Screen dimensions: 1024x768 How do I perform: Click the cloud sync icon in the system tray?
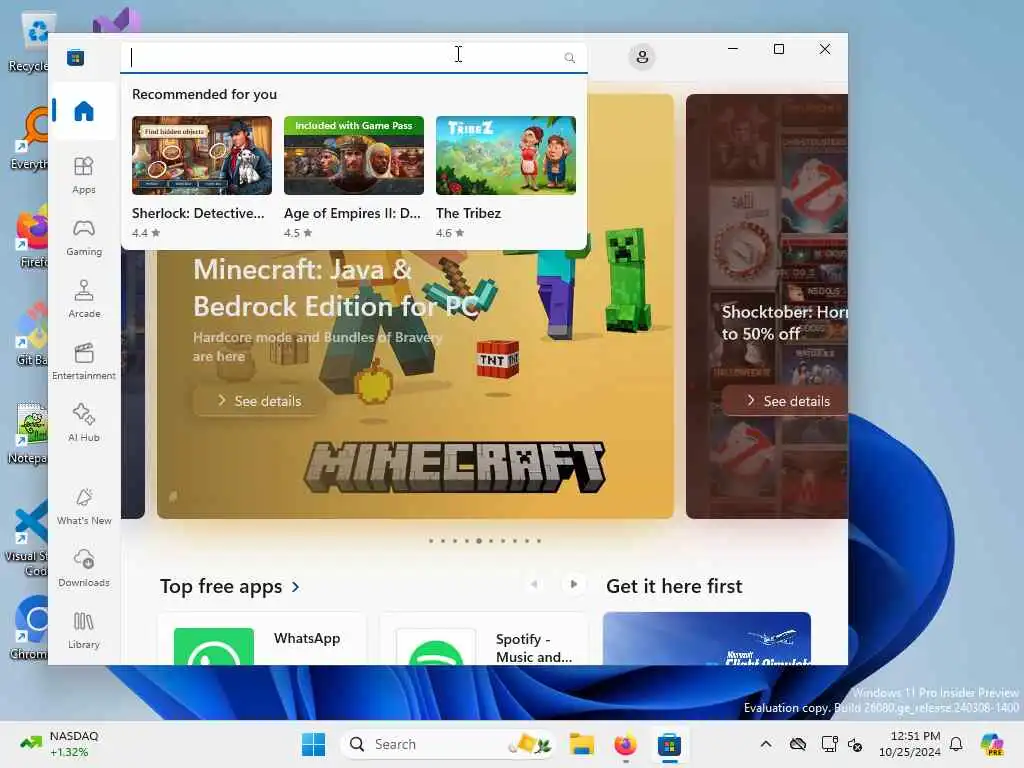798,744
